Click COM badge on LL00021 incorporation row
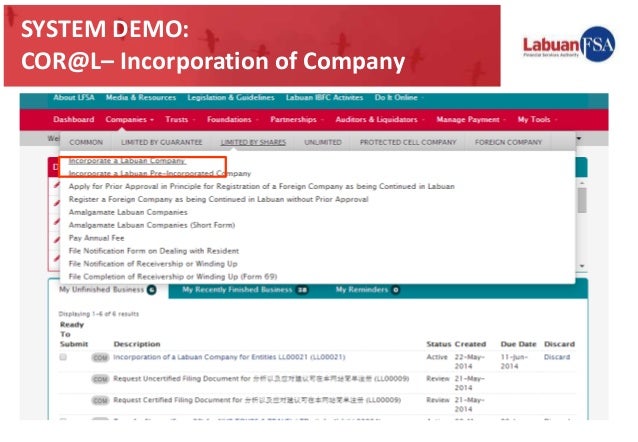Screen dimensions: 638x442 coord(100,358)
